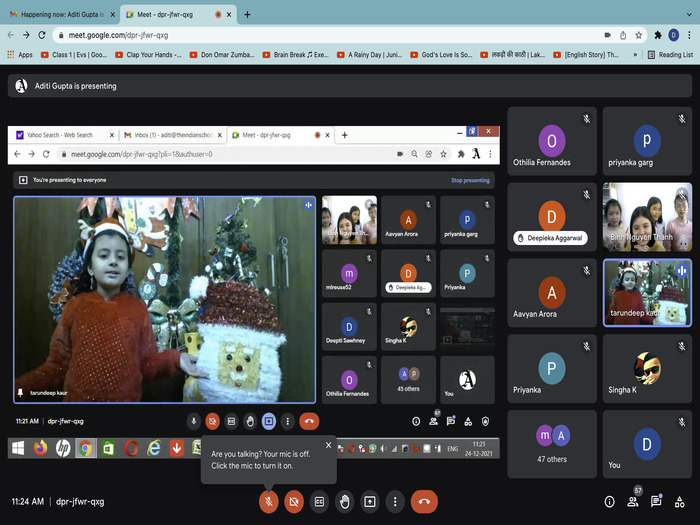The height and width of the screenshot is (525, 700).
Task: Click Chrome icon in shared taskbar
Action: [x=85, y=448]
